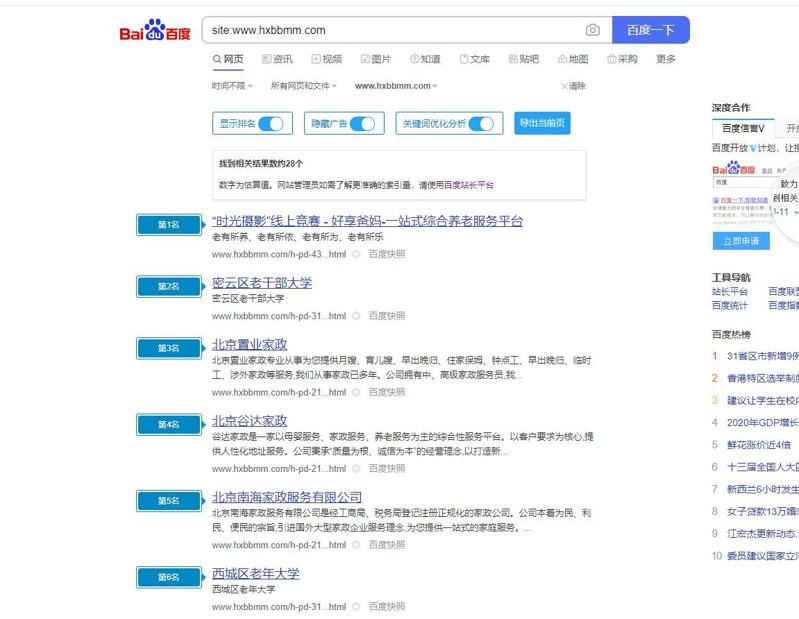Open camera image search icon
799x619 pixels.
pos(592,30)
